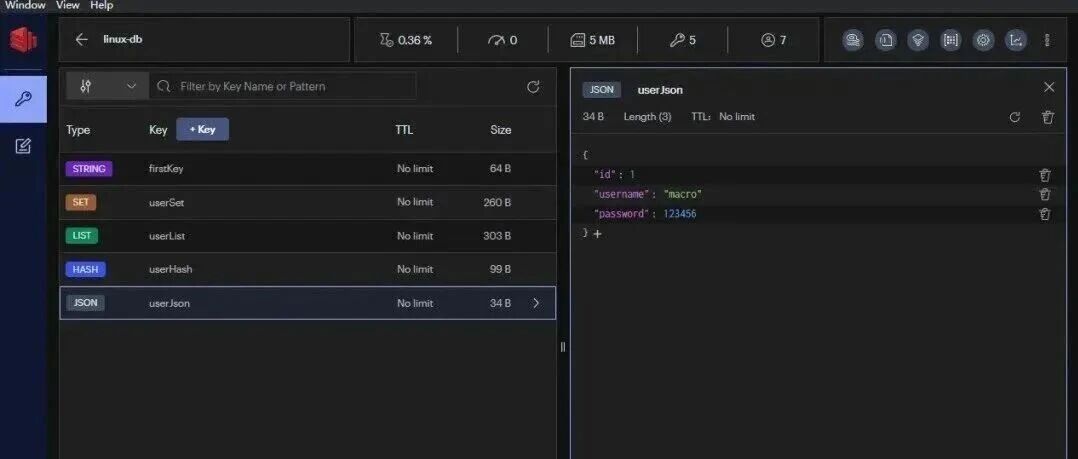Click the STRING type badge
The height and width of the screenshot is (459, 1078).
89,168
